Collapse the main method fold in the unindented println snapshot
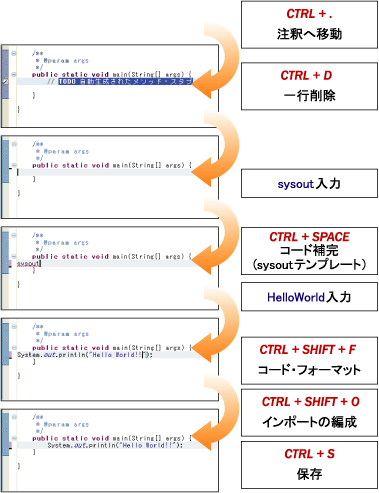Image resolution: width=379 pixels, height=493 pixels. (14, 347)
